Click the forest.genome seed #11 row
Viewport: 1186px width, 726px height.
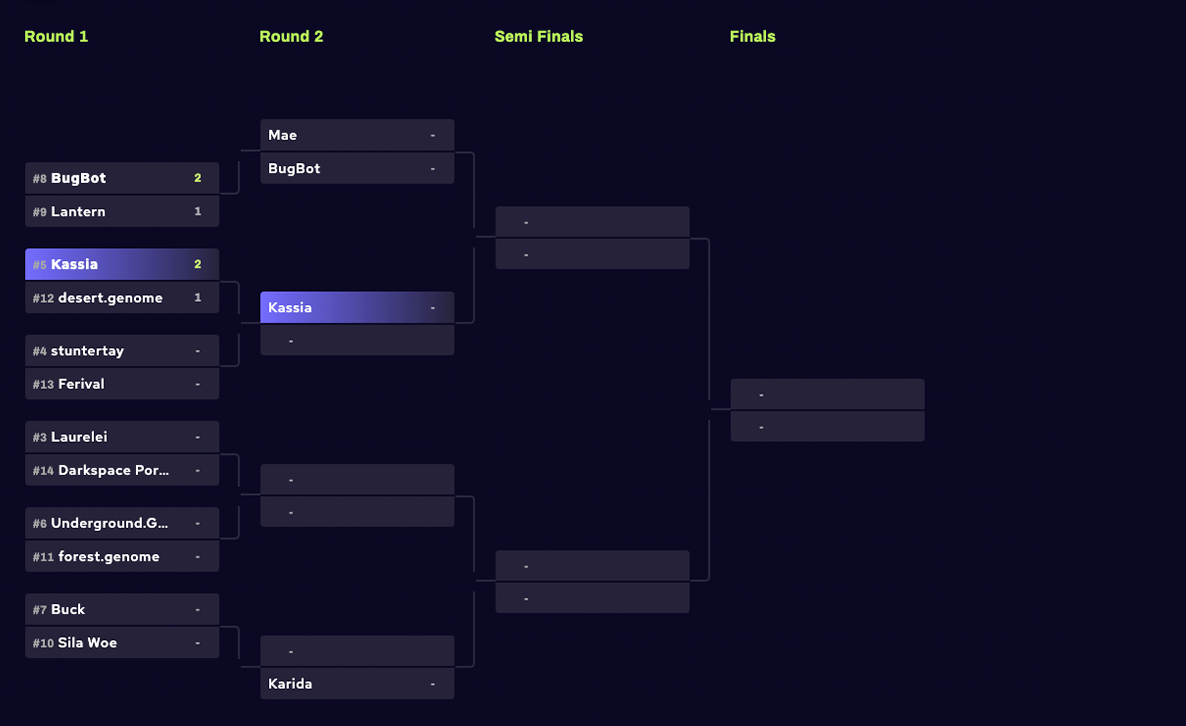[x=121, y=557]
